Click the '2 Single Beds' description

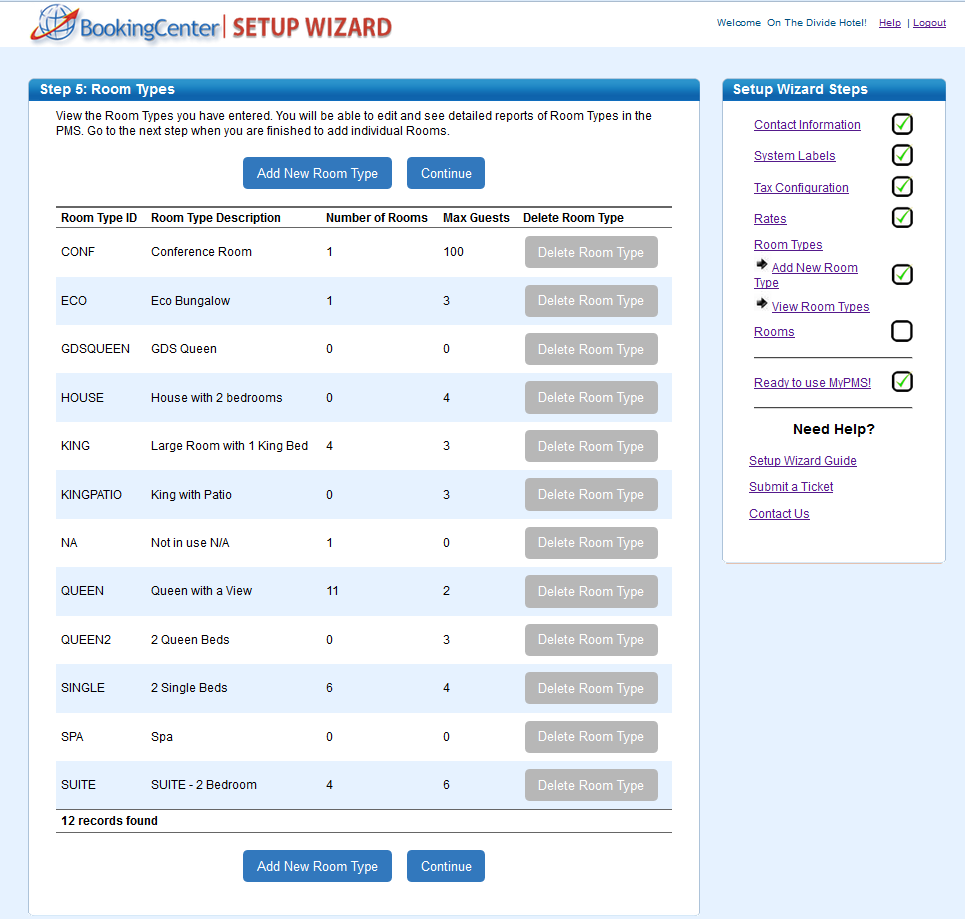[189, 688]
